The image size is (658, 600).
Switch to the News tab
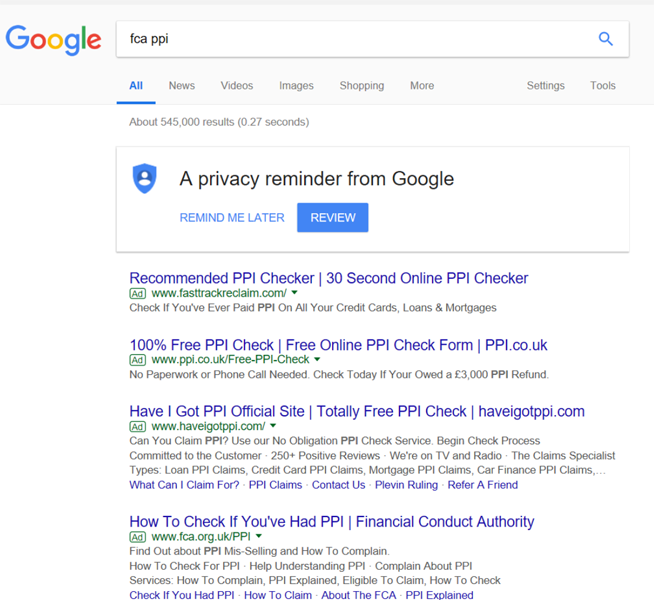pyautogui.click(x=182, y=86)
